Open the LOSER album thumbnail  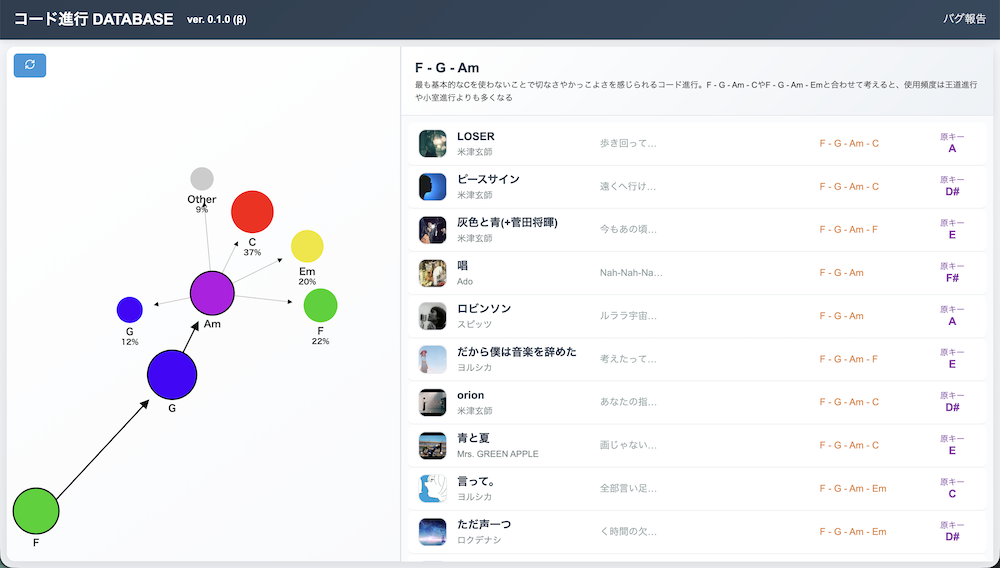[x=432, y=143]
